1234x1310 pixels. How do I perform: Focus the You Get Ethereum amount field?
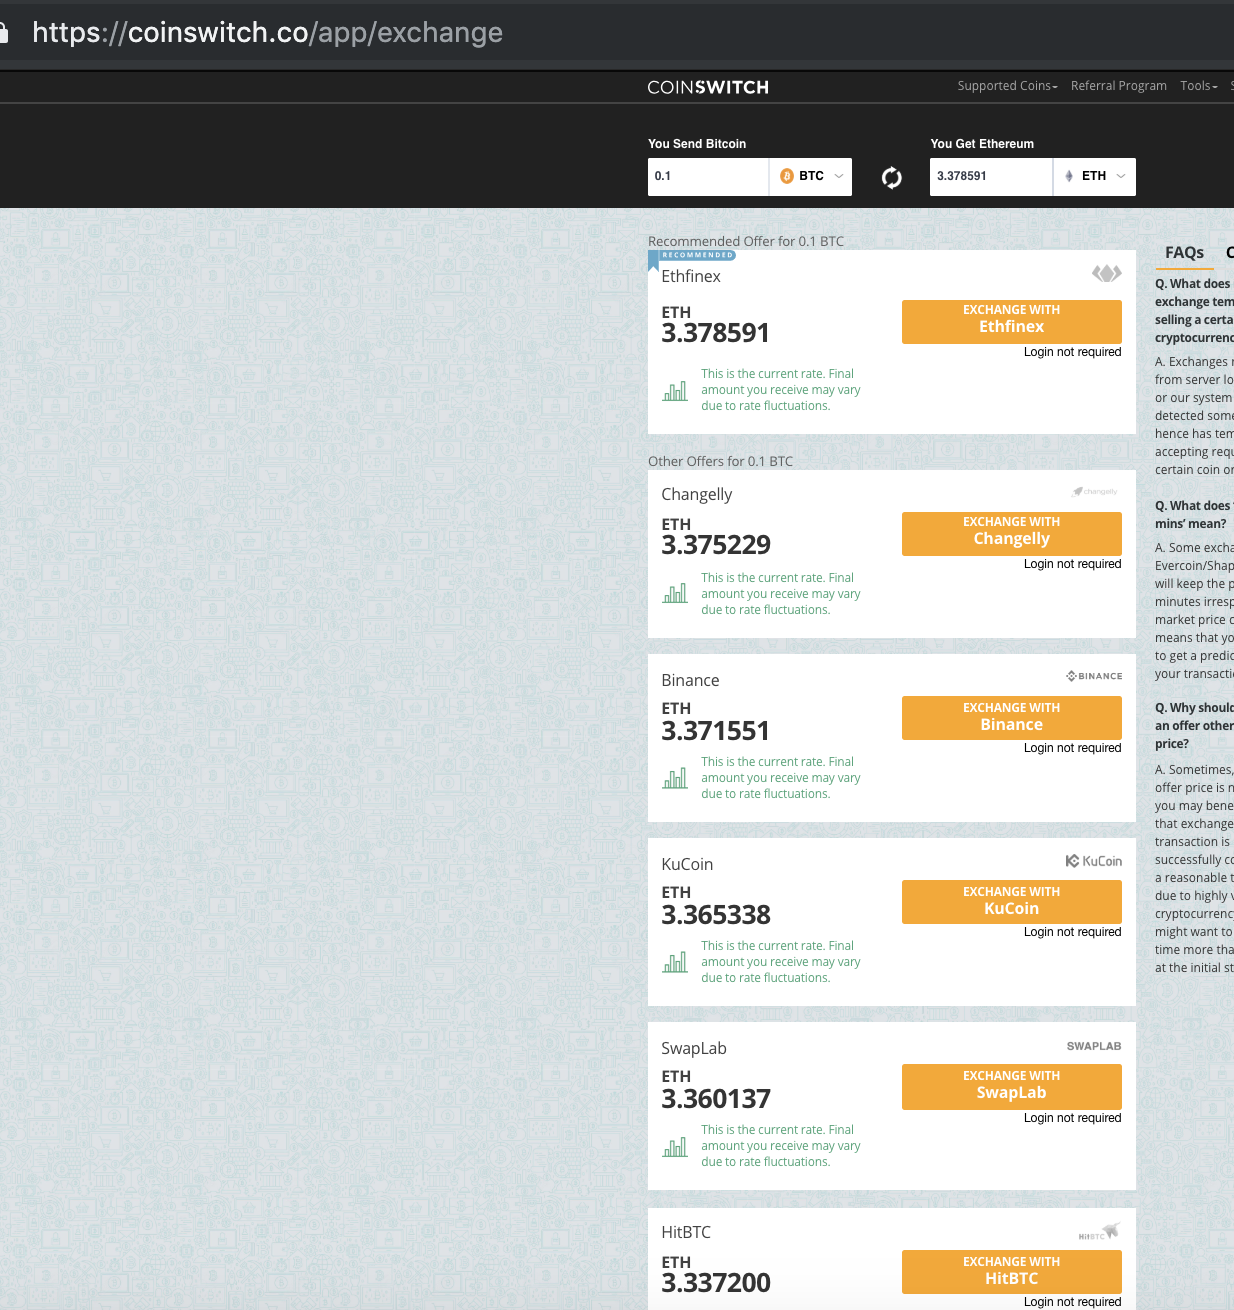pos(991,176)
